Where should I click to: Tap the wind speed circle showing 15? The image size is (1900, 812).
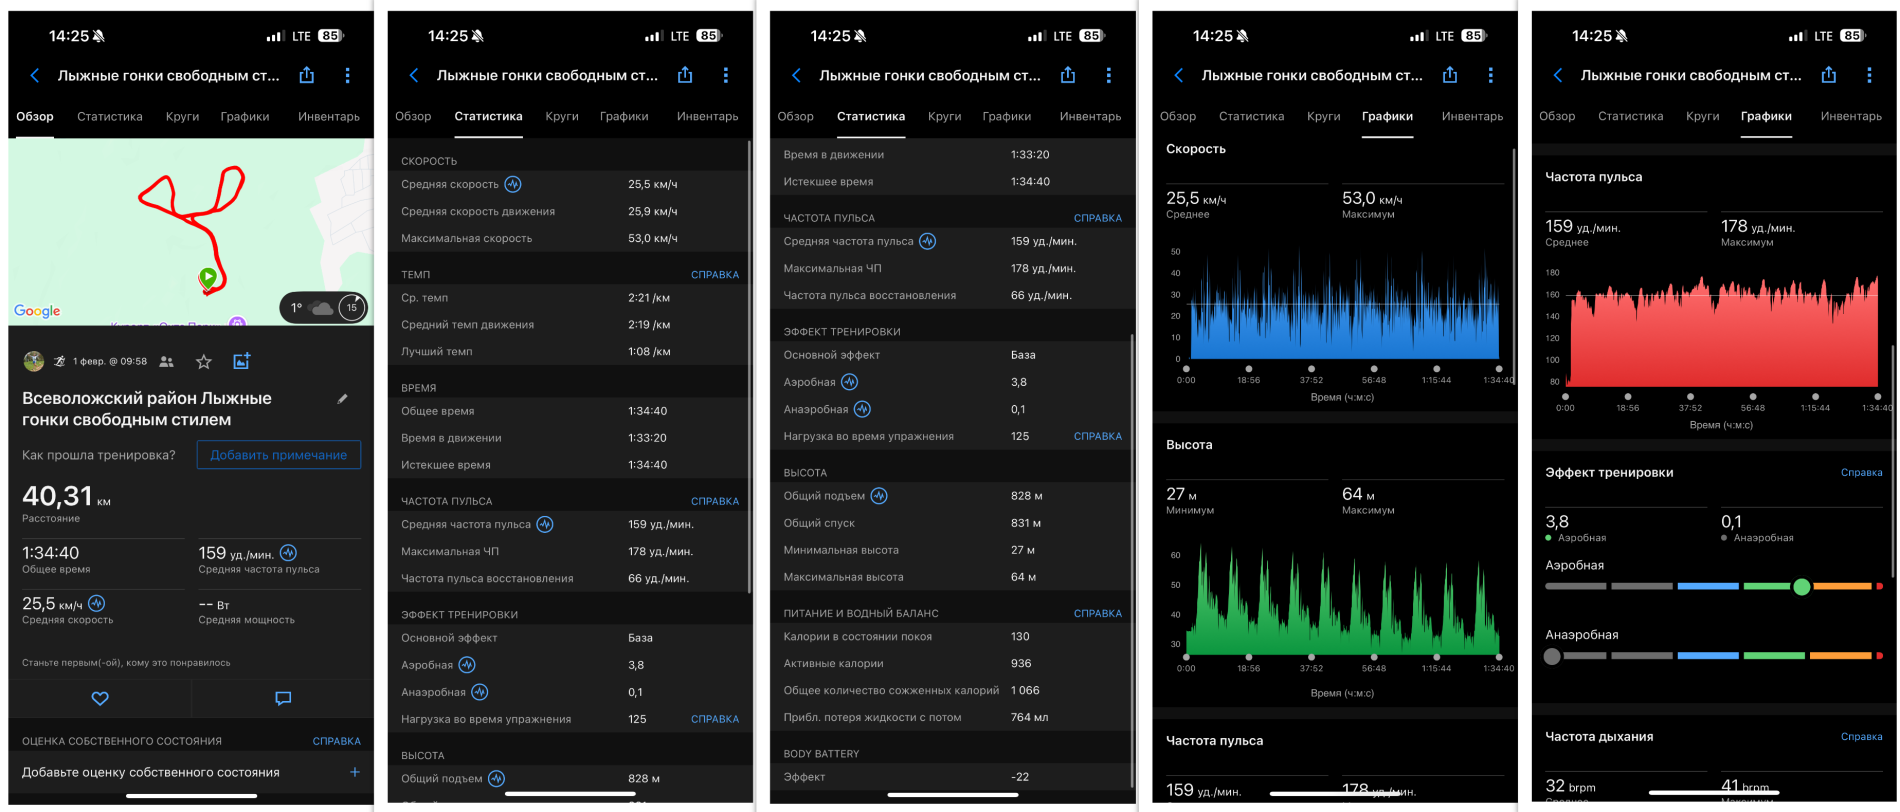pos(352,308)
